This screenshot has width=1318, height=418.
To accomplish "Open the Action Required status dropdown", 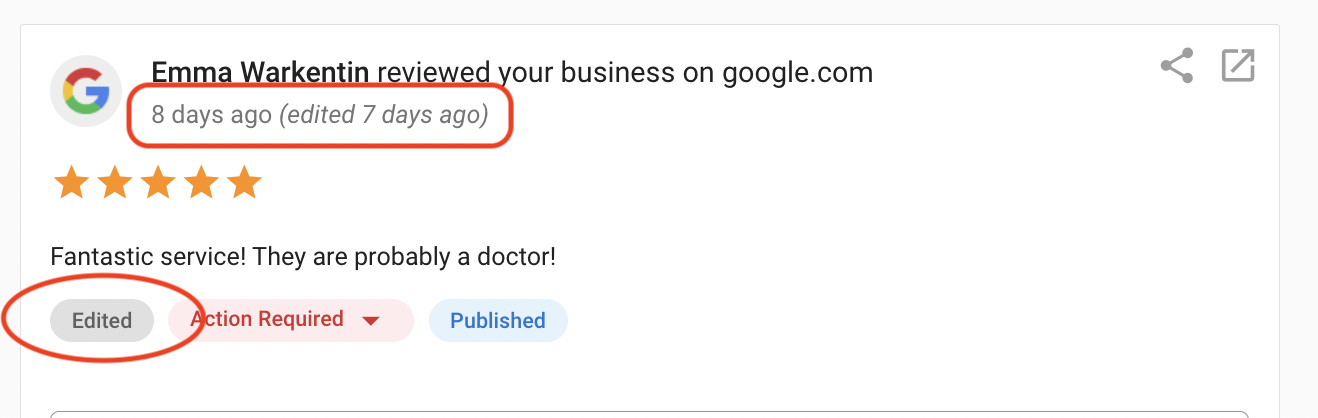I will pos(291,320).
